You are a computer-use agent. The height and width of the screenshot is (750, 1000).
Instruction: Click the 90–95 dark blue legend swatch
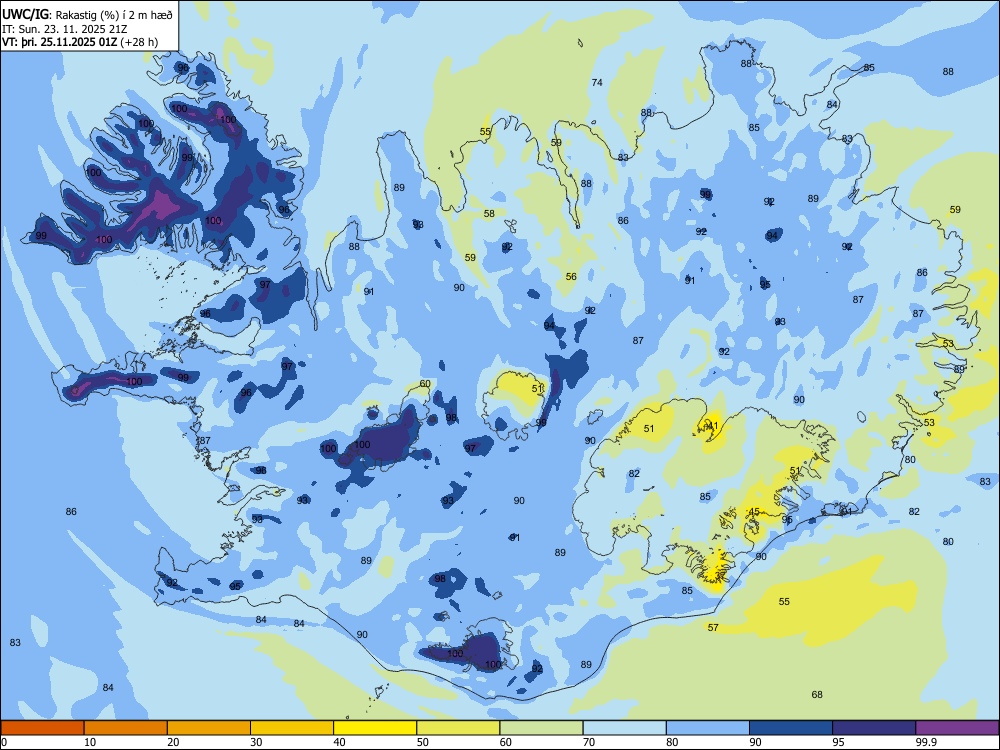pos(791,728)
